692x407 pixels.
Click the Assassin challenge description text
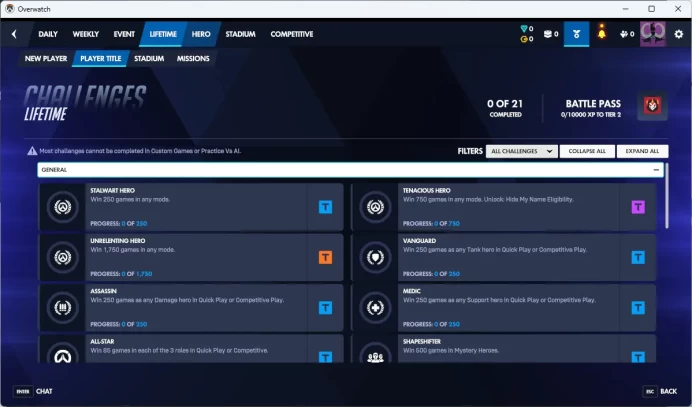[x=187, y=300]
